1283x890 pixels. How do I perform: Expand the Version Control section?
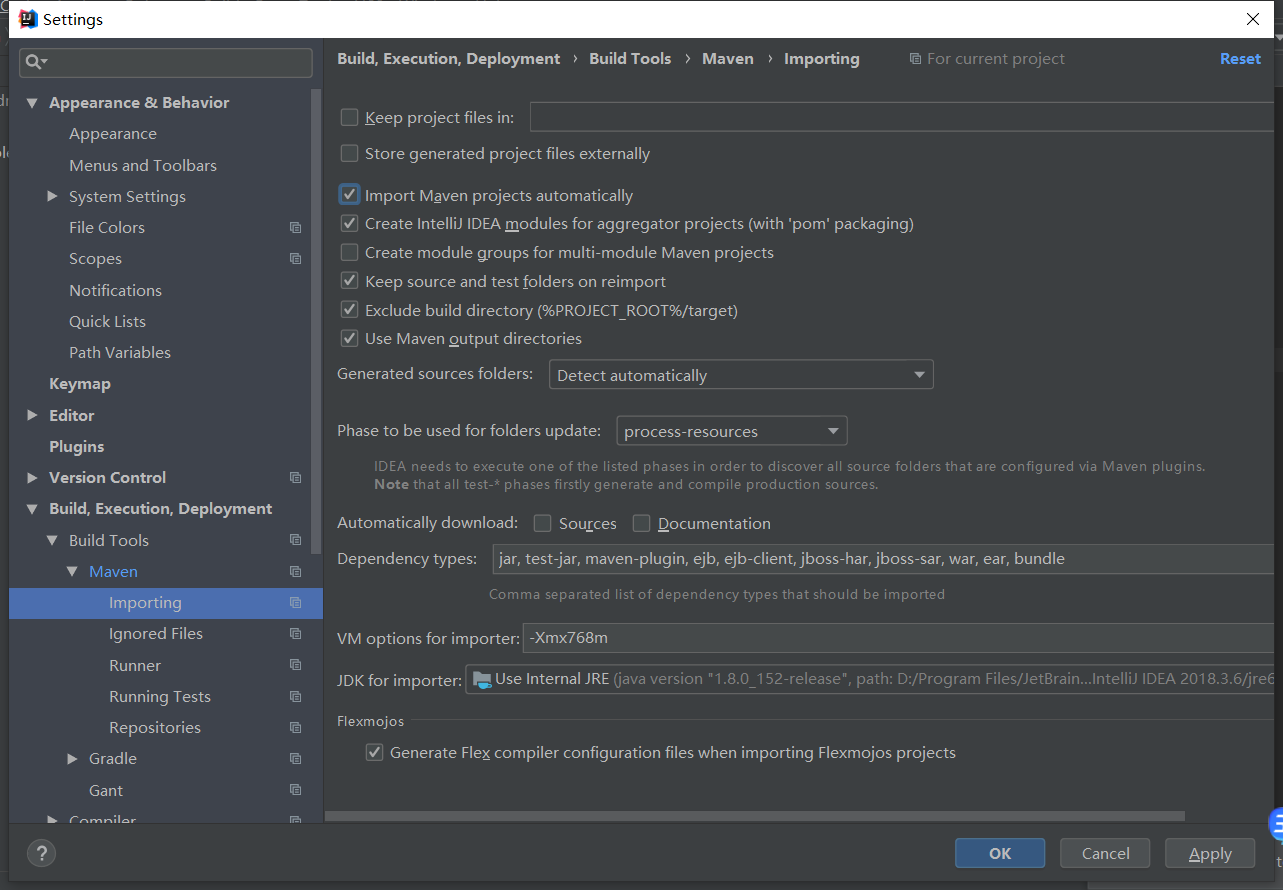click(32, 478)
